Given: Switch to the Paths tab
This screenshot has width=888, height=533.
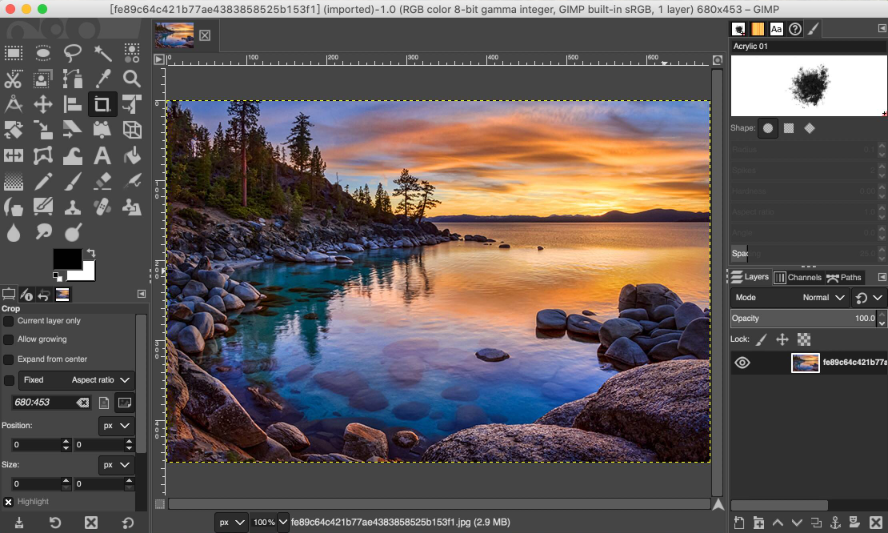Looking at the screenshot, I should coord(845,277).
